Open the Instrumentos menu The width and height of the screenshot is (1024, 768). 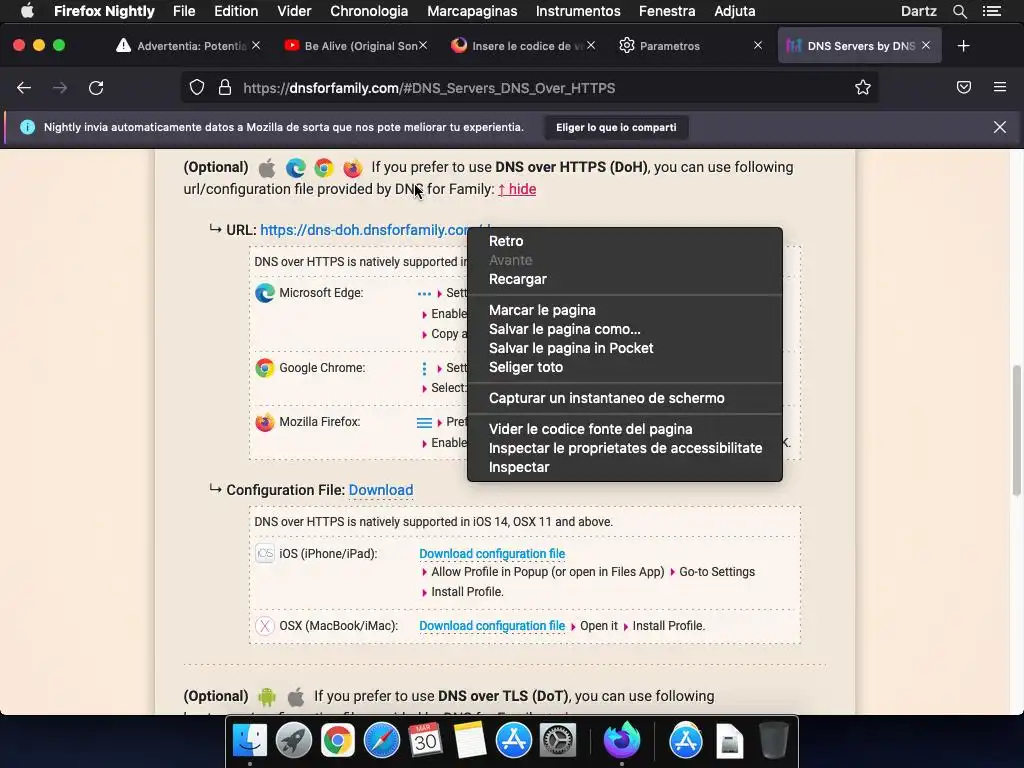pyautogui.click(x=578, y=11)
